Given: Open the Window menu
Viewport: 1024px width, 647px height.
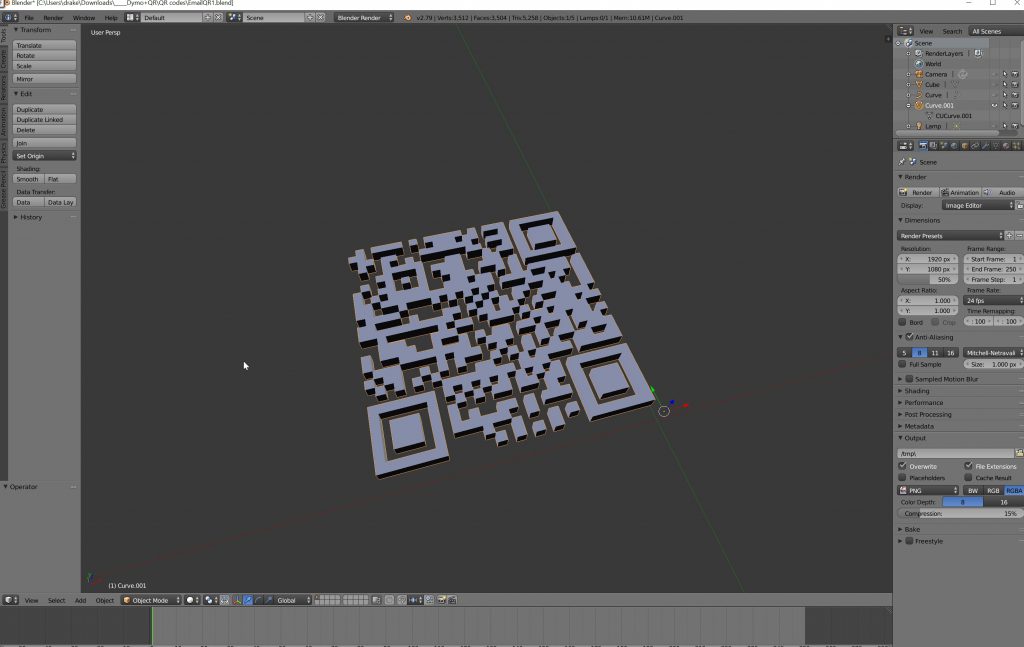Looking at the screenshot, I should tap(84, 18).
